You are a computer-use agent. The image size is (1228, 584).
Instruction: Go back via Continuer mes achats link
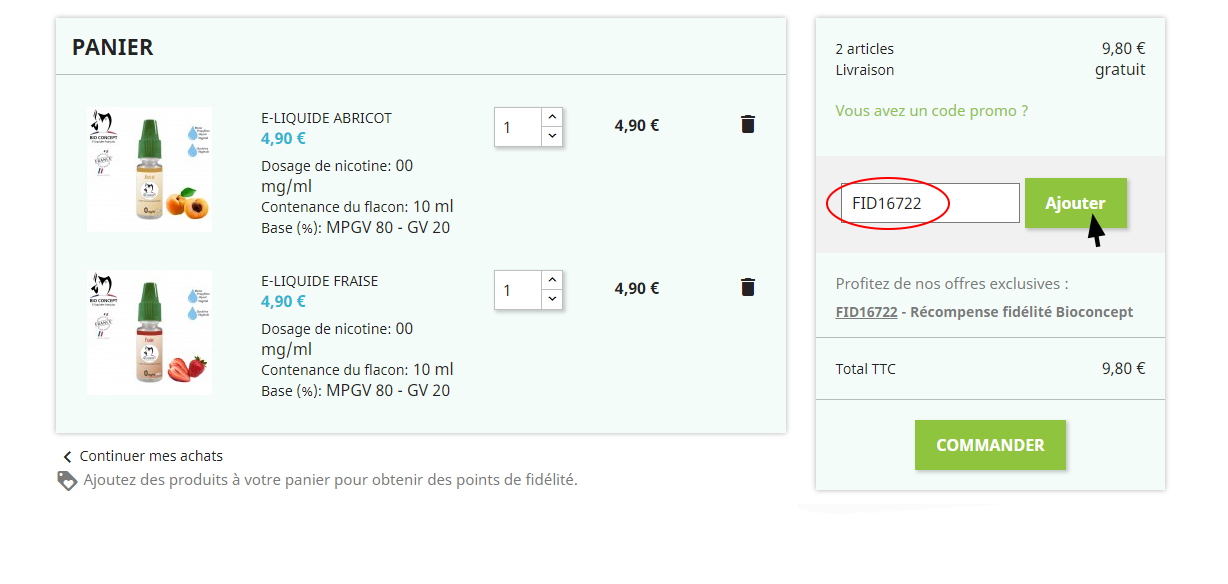click(x=151, y=456)
